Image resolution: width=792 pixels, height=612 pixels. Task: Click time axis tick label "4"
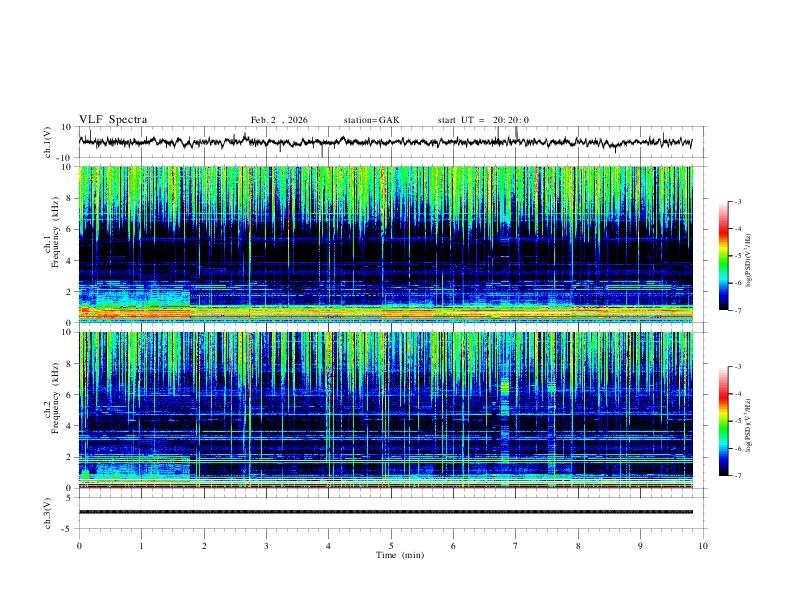tap(328, 546)
